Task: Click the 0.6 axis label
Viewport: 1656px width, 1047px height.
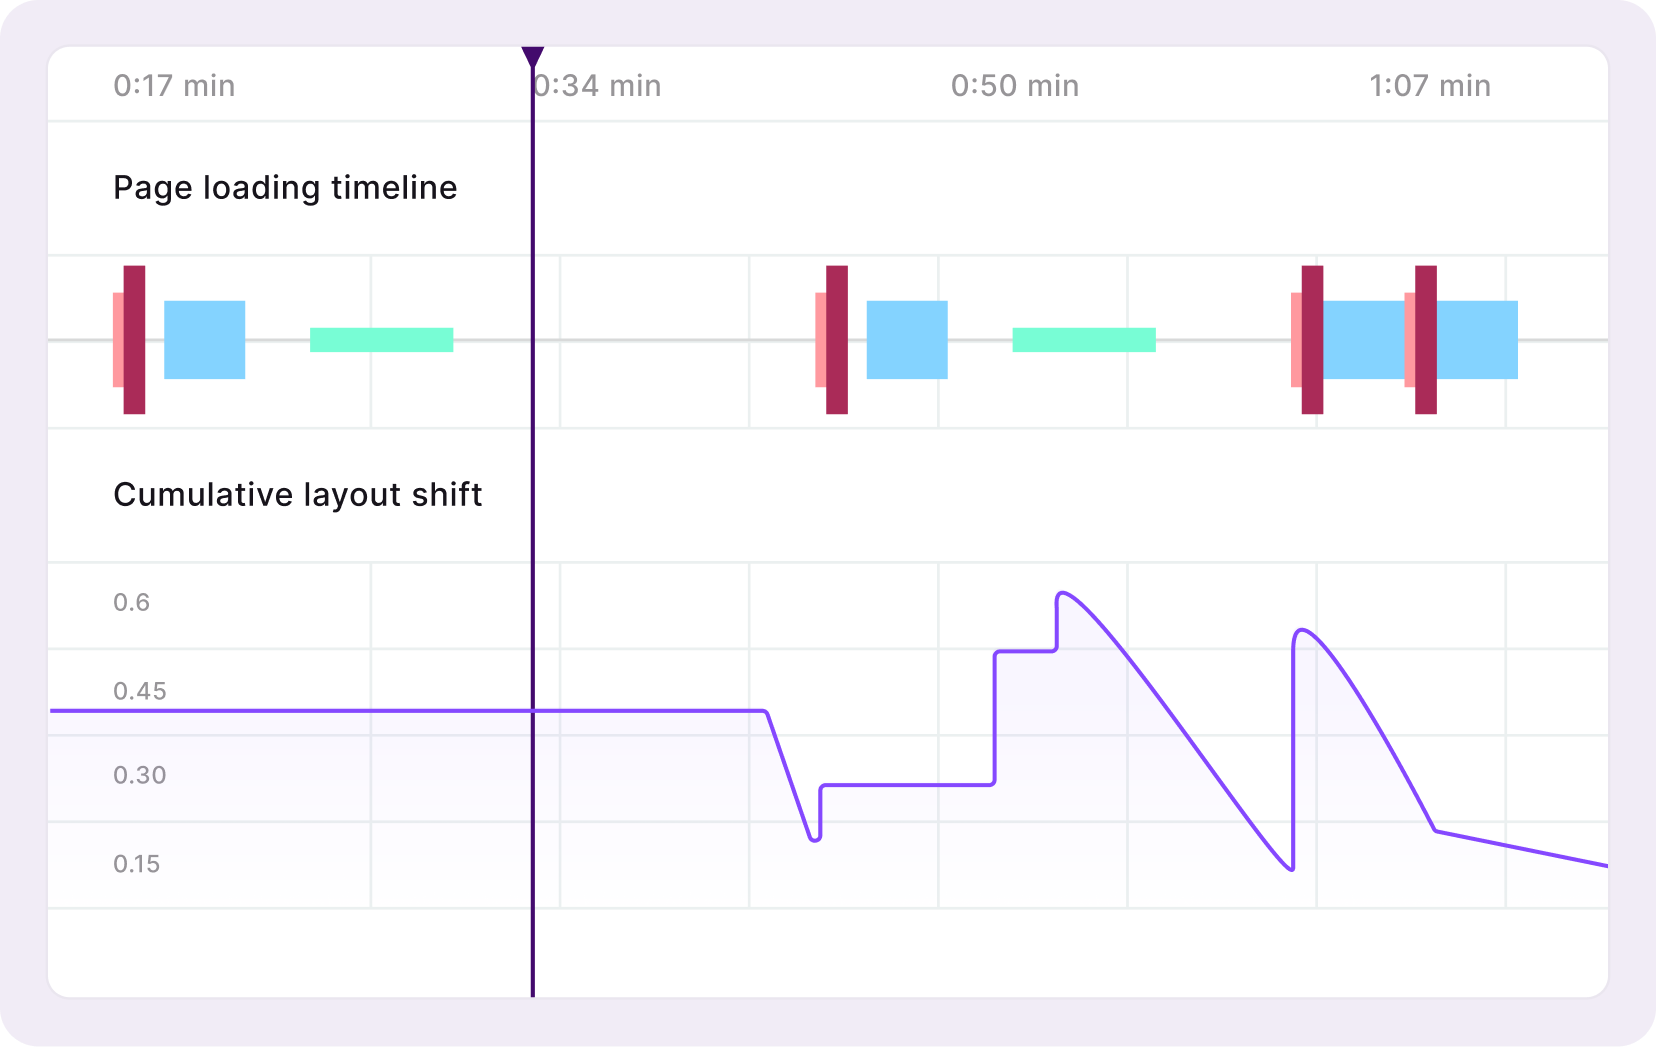Action: coord(131,603)
